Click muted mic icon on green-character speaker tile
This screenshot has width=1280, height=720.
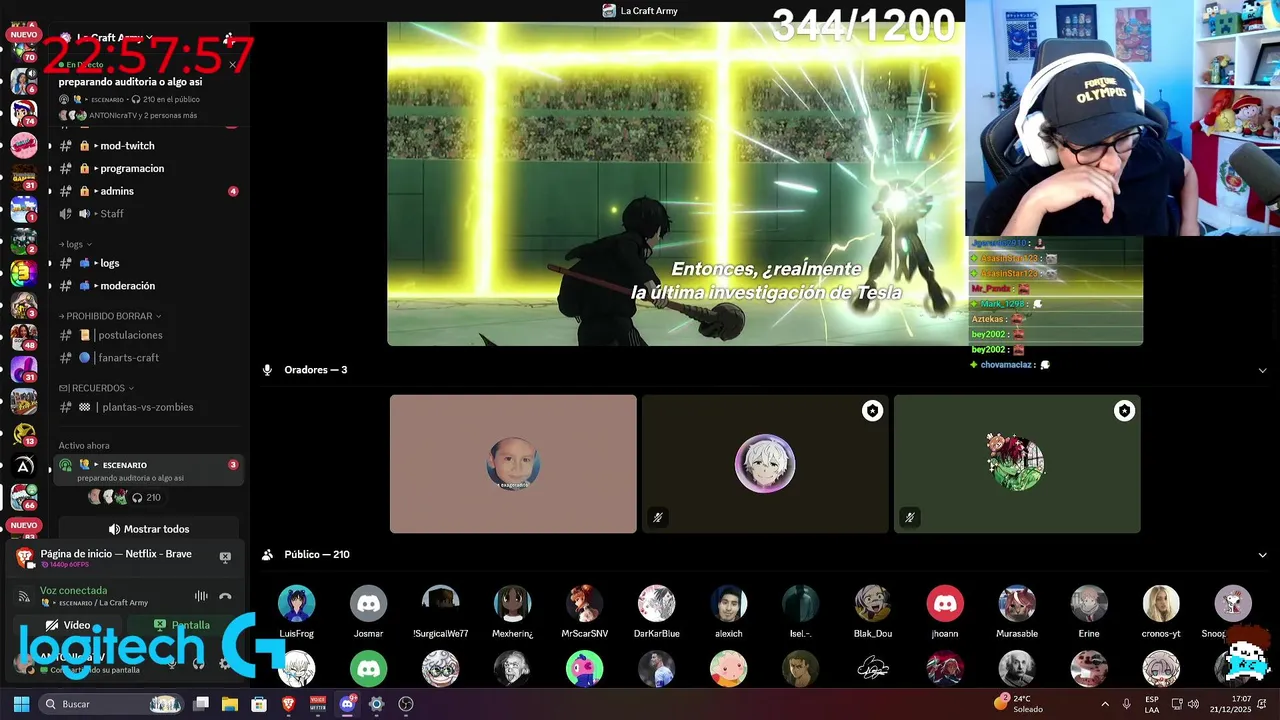pos(910,517)
